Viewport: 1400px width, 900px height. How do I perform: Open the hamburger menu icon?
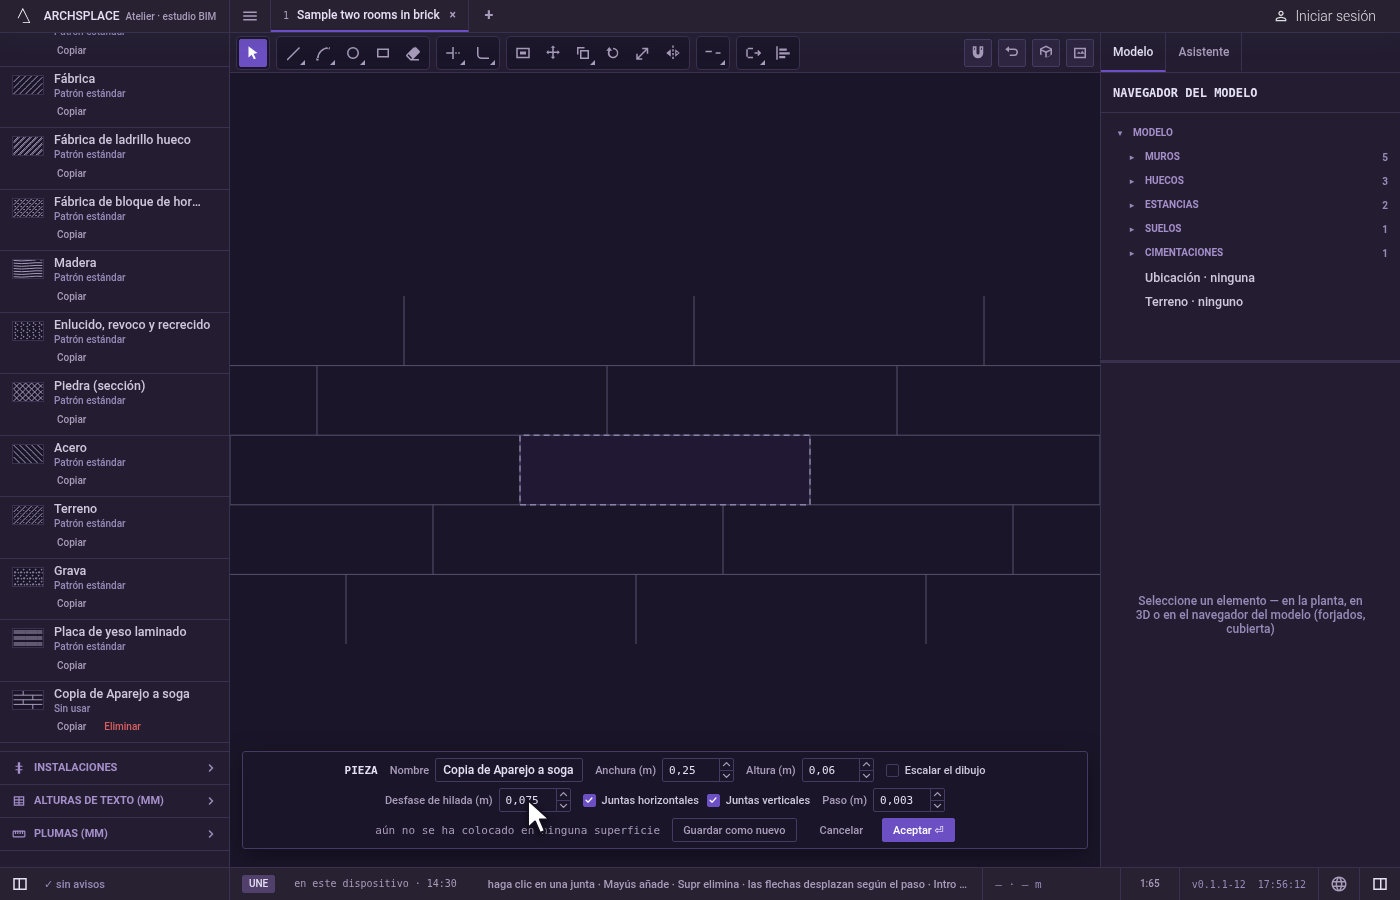coord(250,15)
